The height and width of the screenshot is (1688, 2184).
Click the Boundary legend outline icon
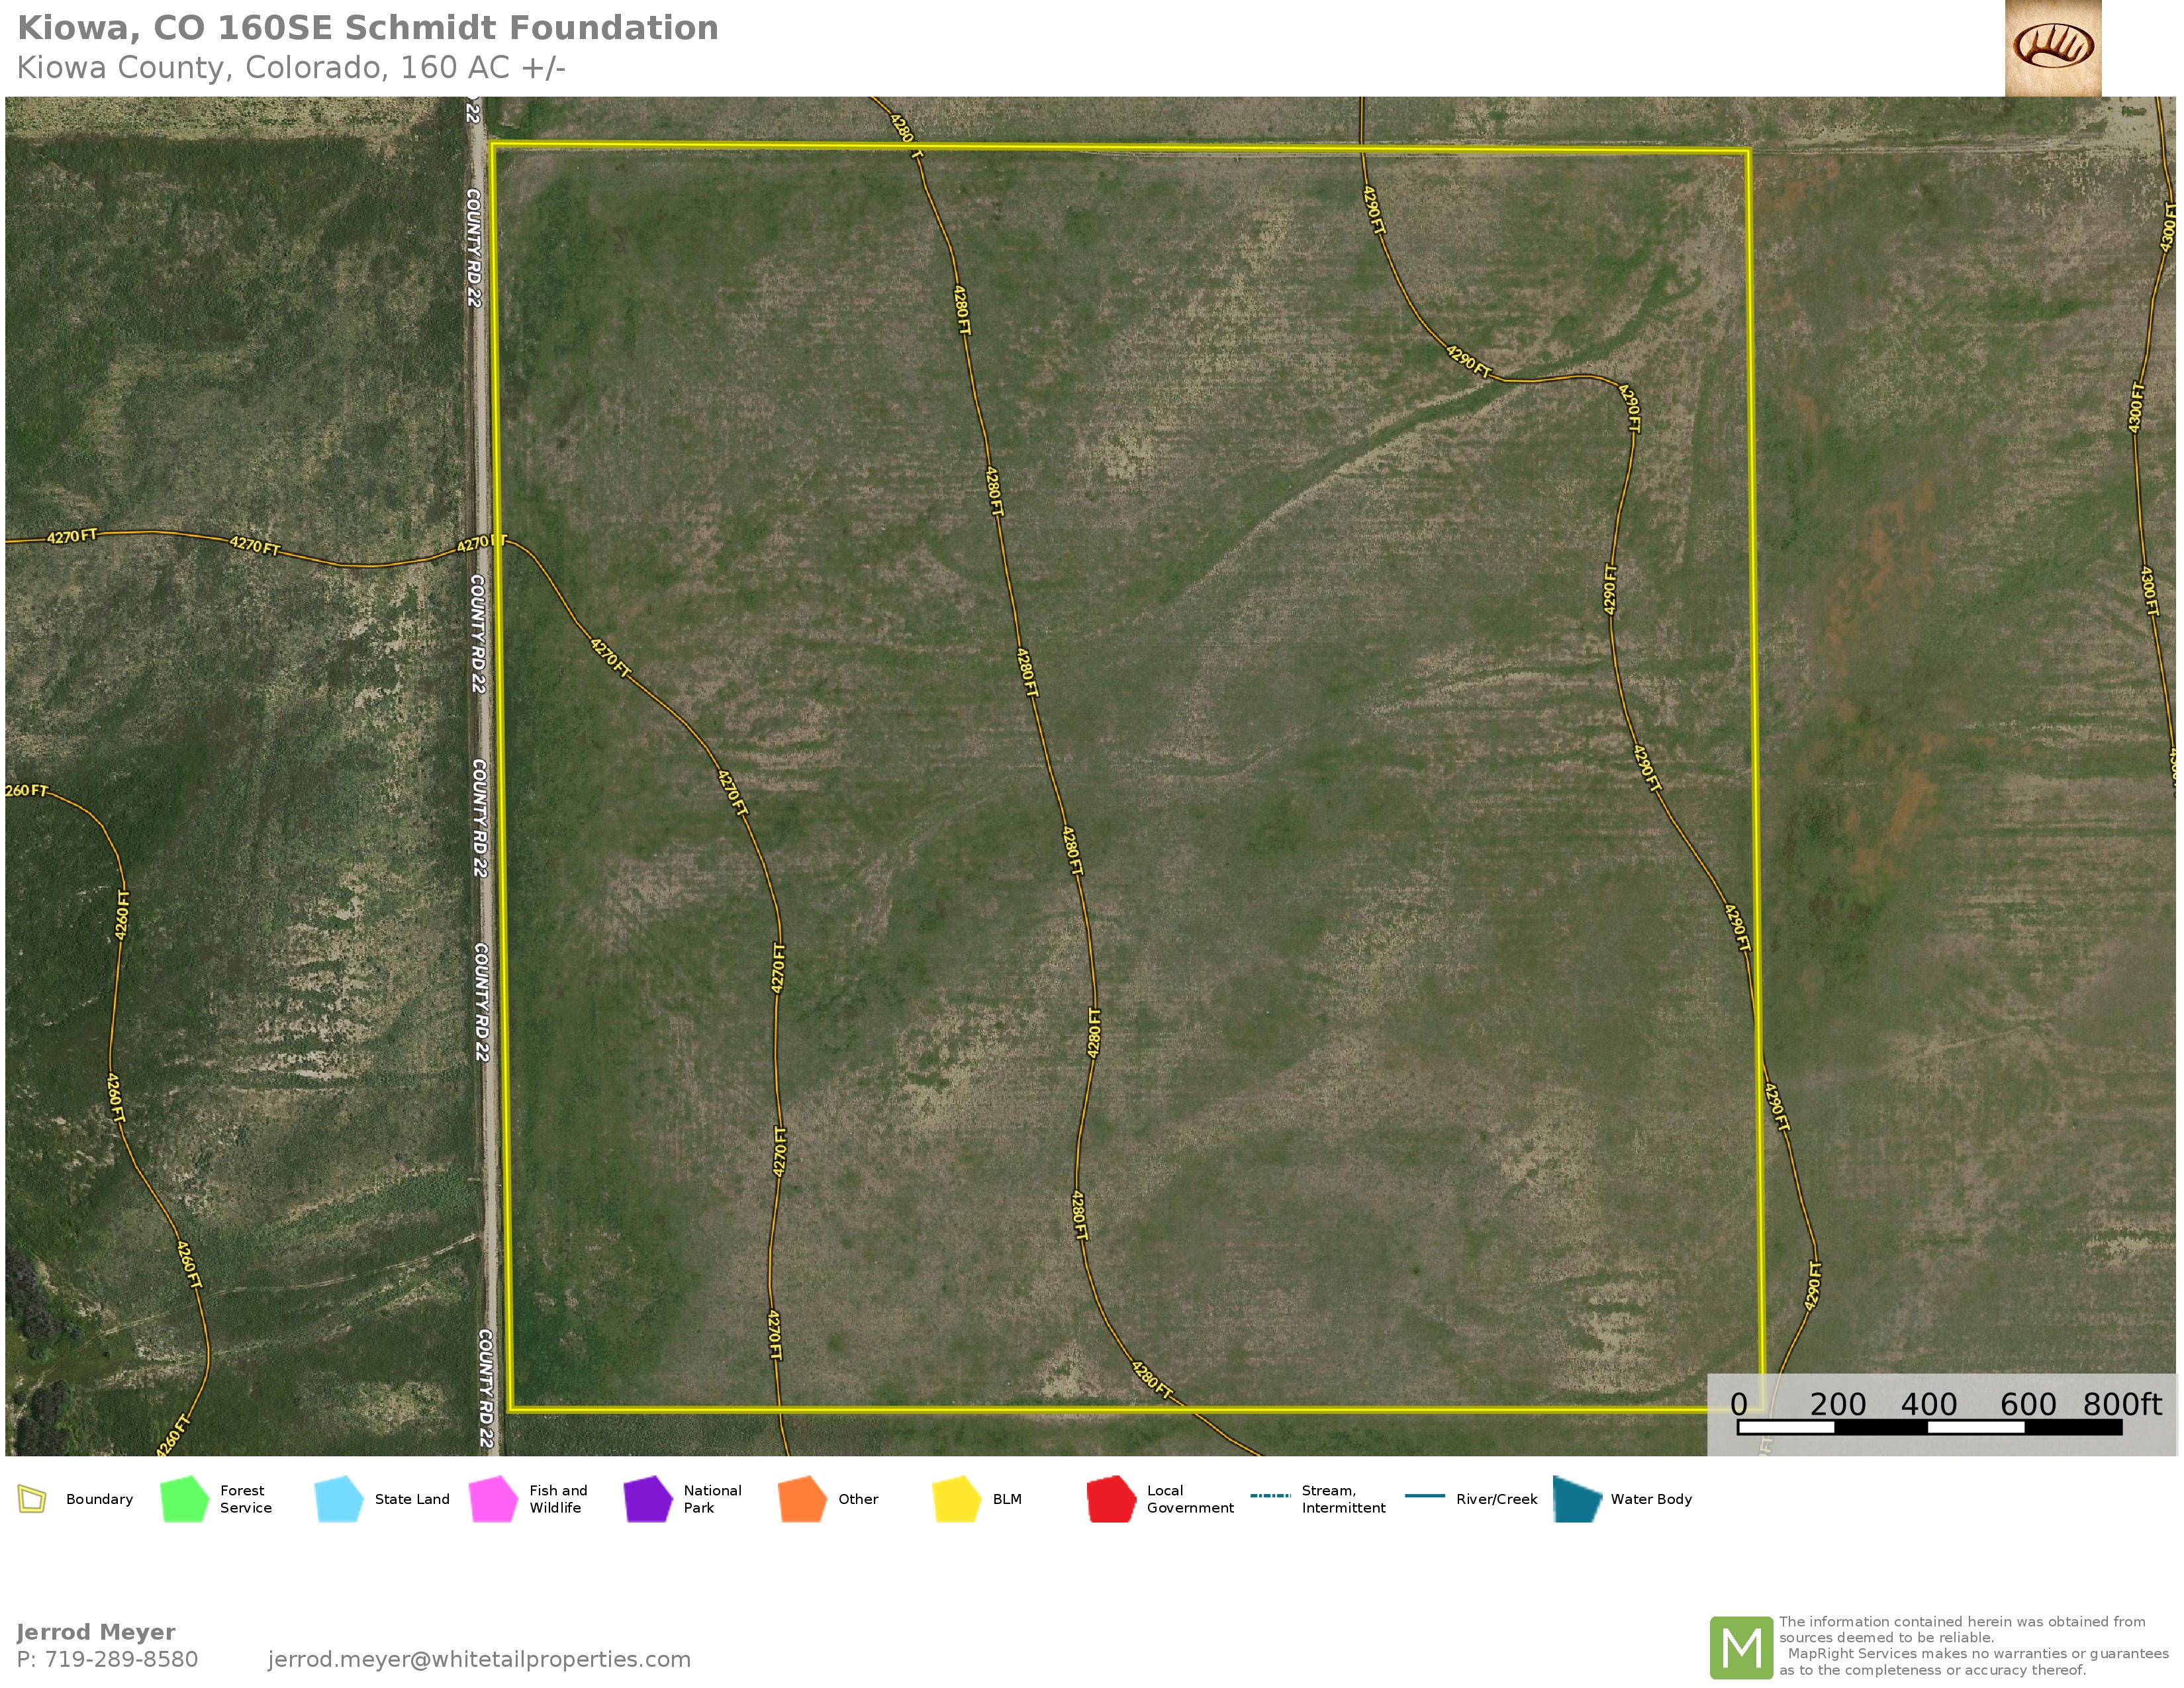pyautogui.click(x=32, y=1499)
